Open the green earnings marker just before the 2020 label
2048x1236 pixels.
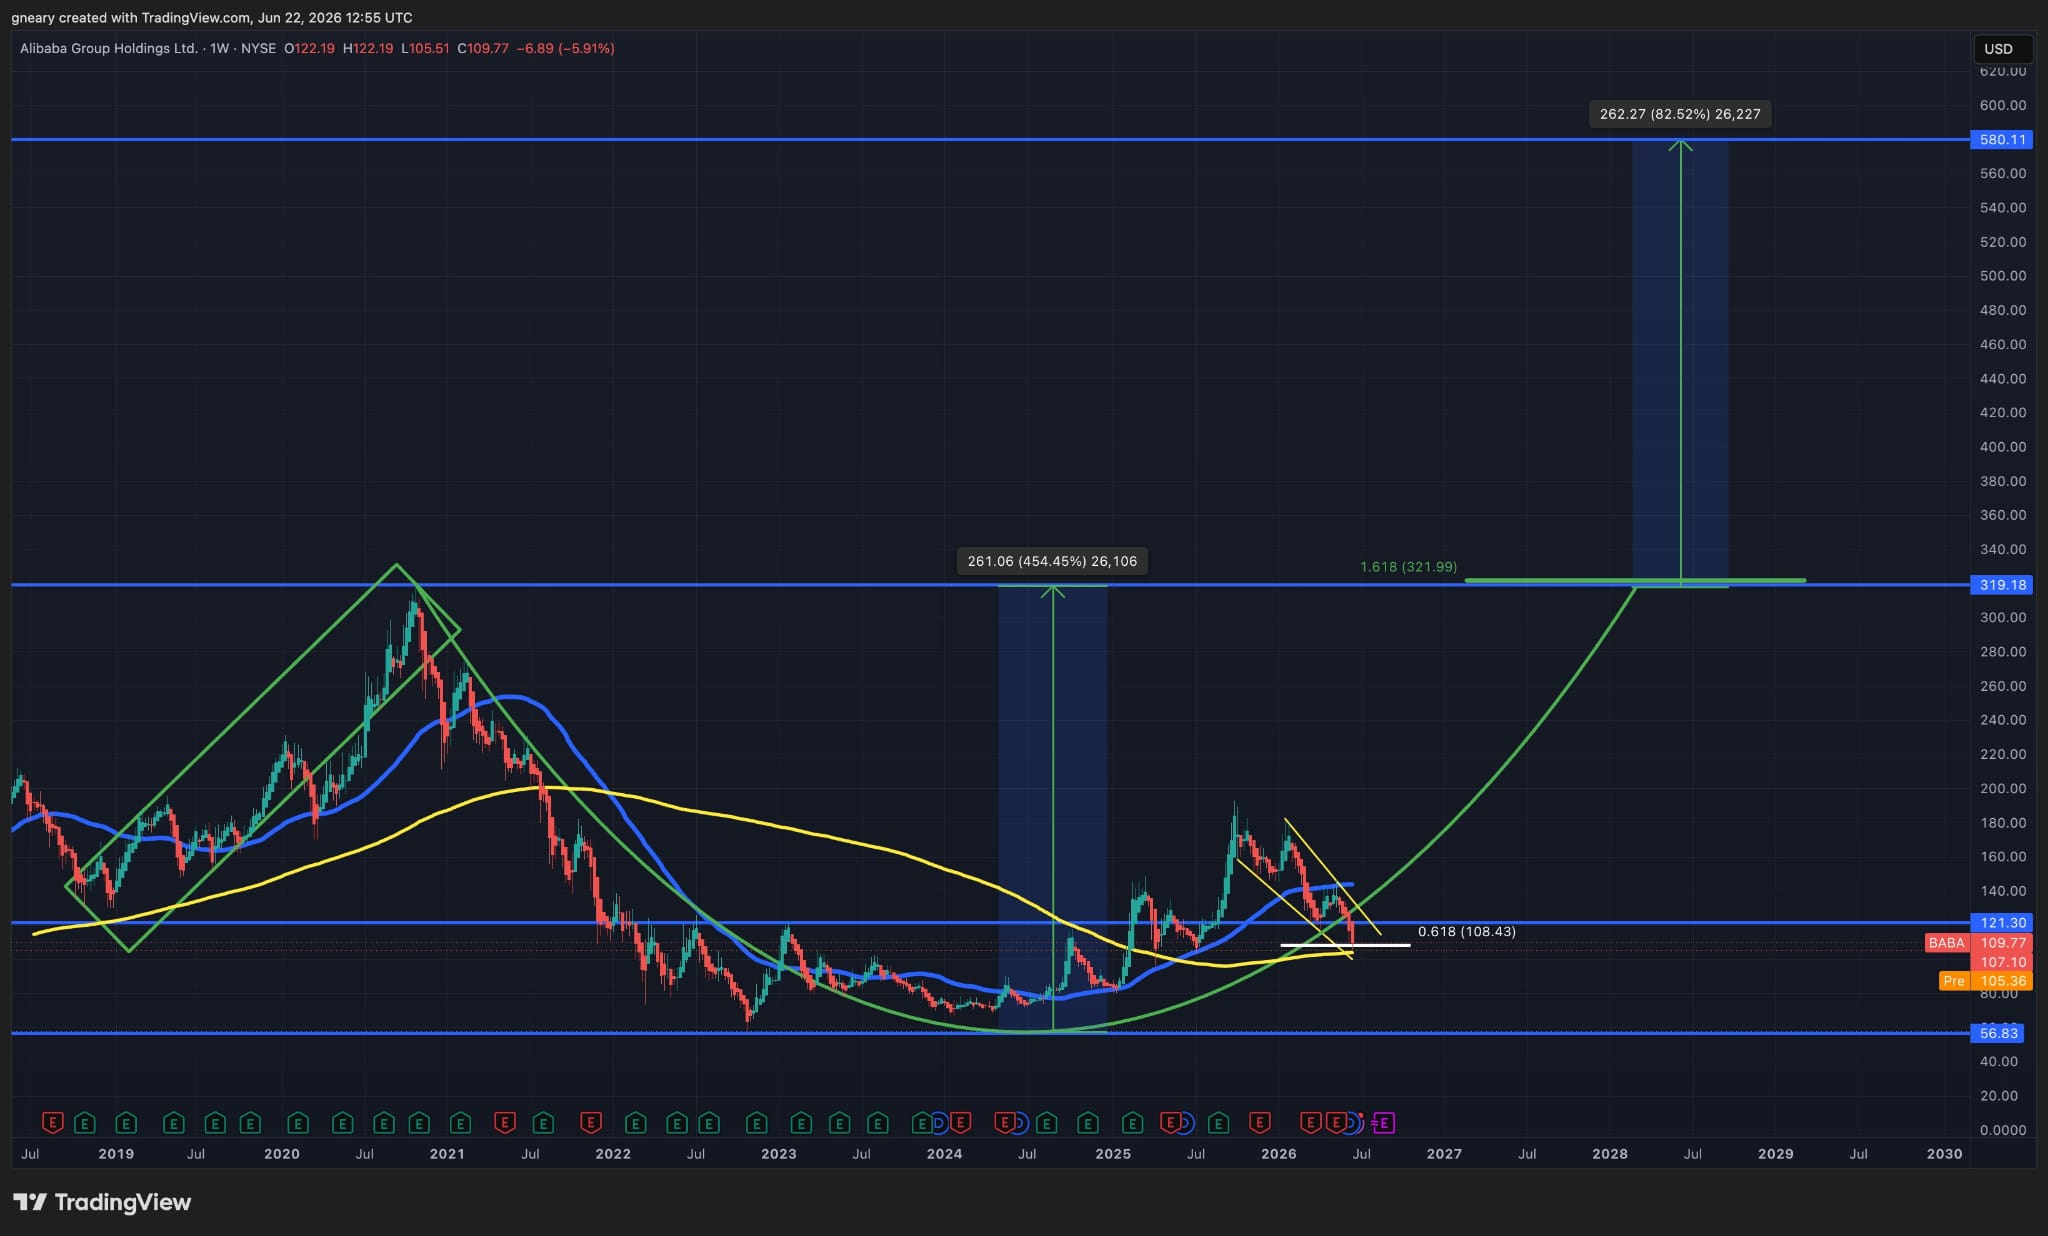coord(250,1123)
